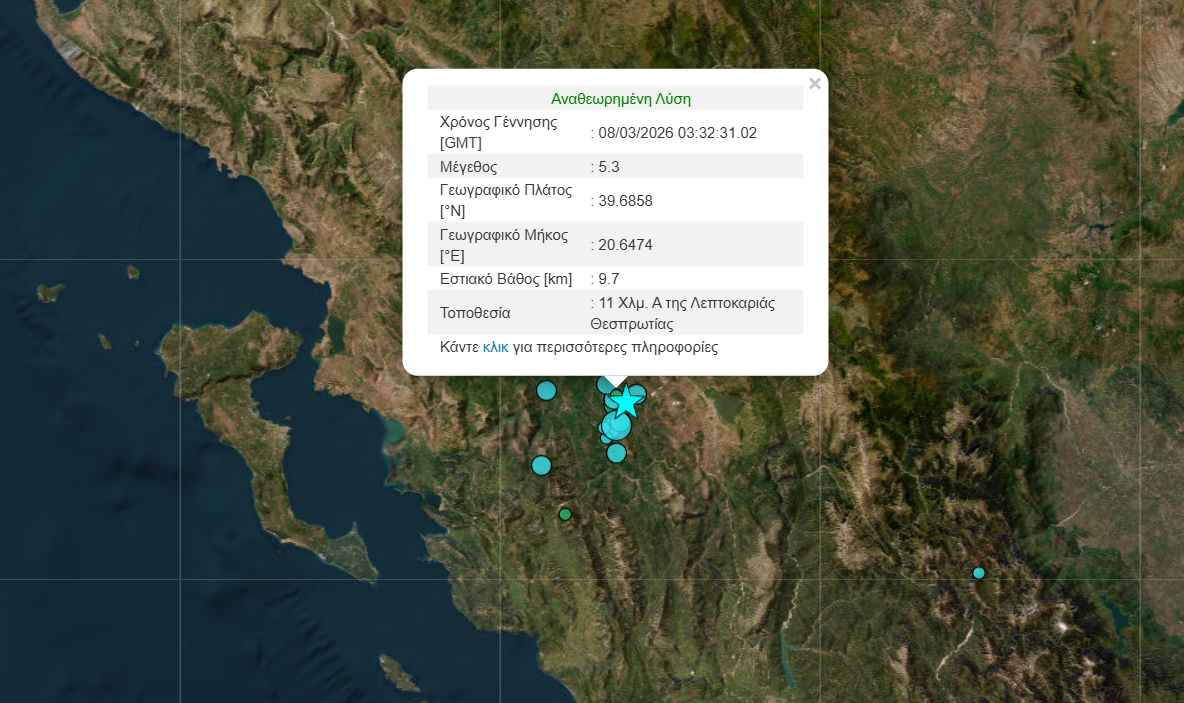
Task: Click the 'Μέγεθος' row label
Action: (468, 167)
